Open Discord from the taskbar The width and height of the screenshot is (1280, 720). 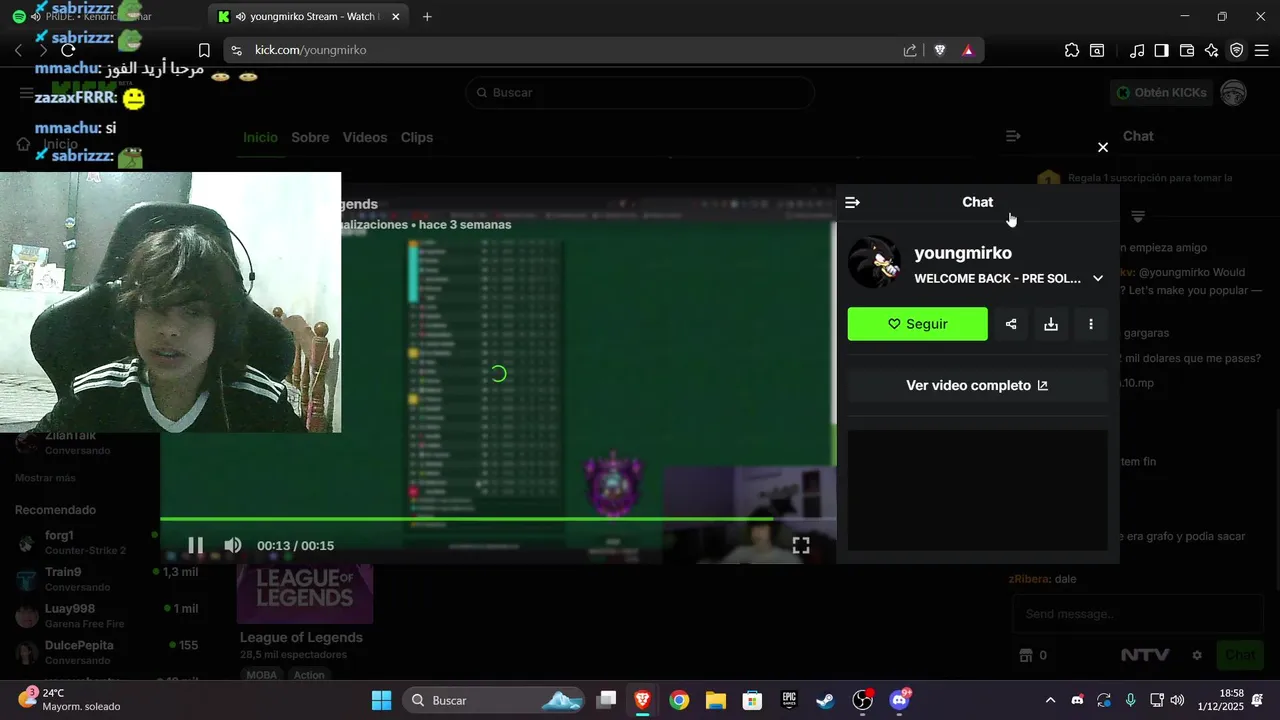[x=899, y=700]
